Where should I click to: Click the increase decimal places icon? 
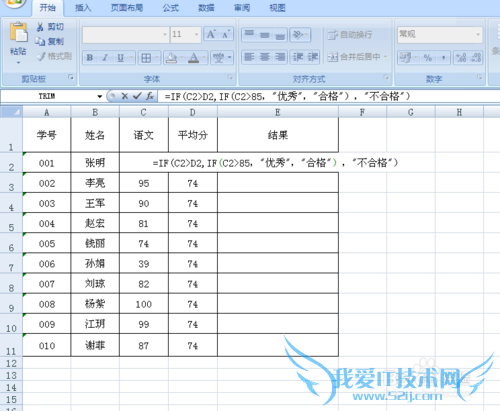461,58
